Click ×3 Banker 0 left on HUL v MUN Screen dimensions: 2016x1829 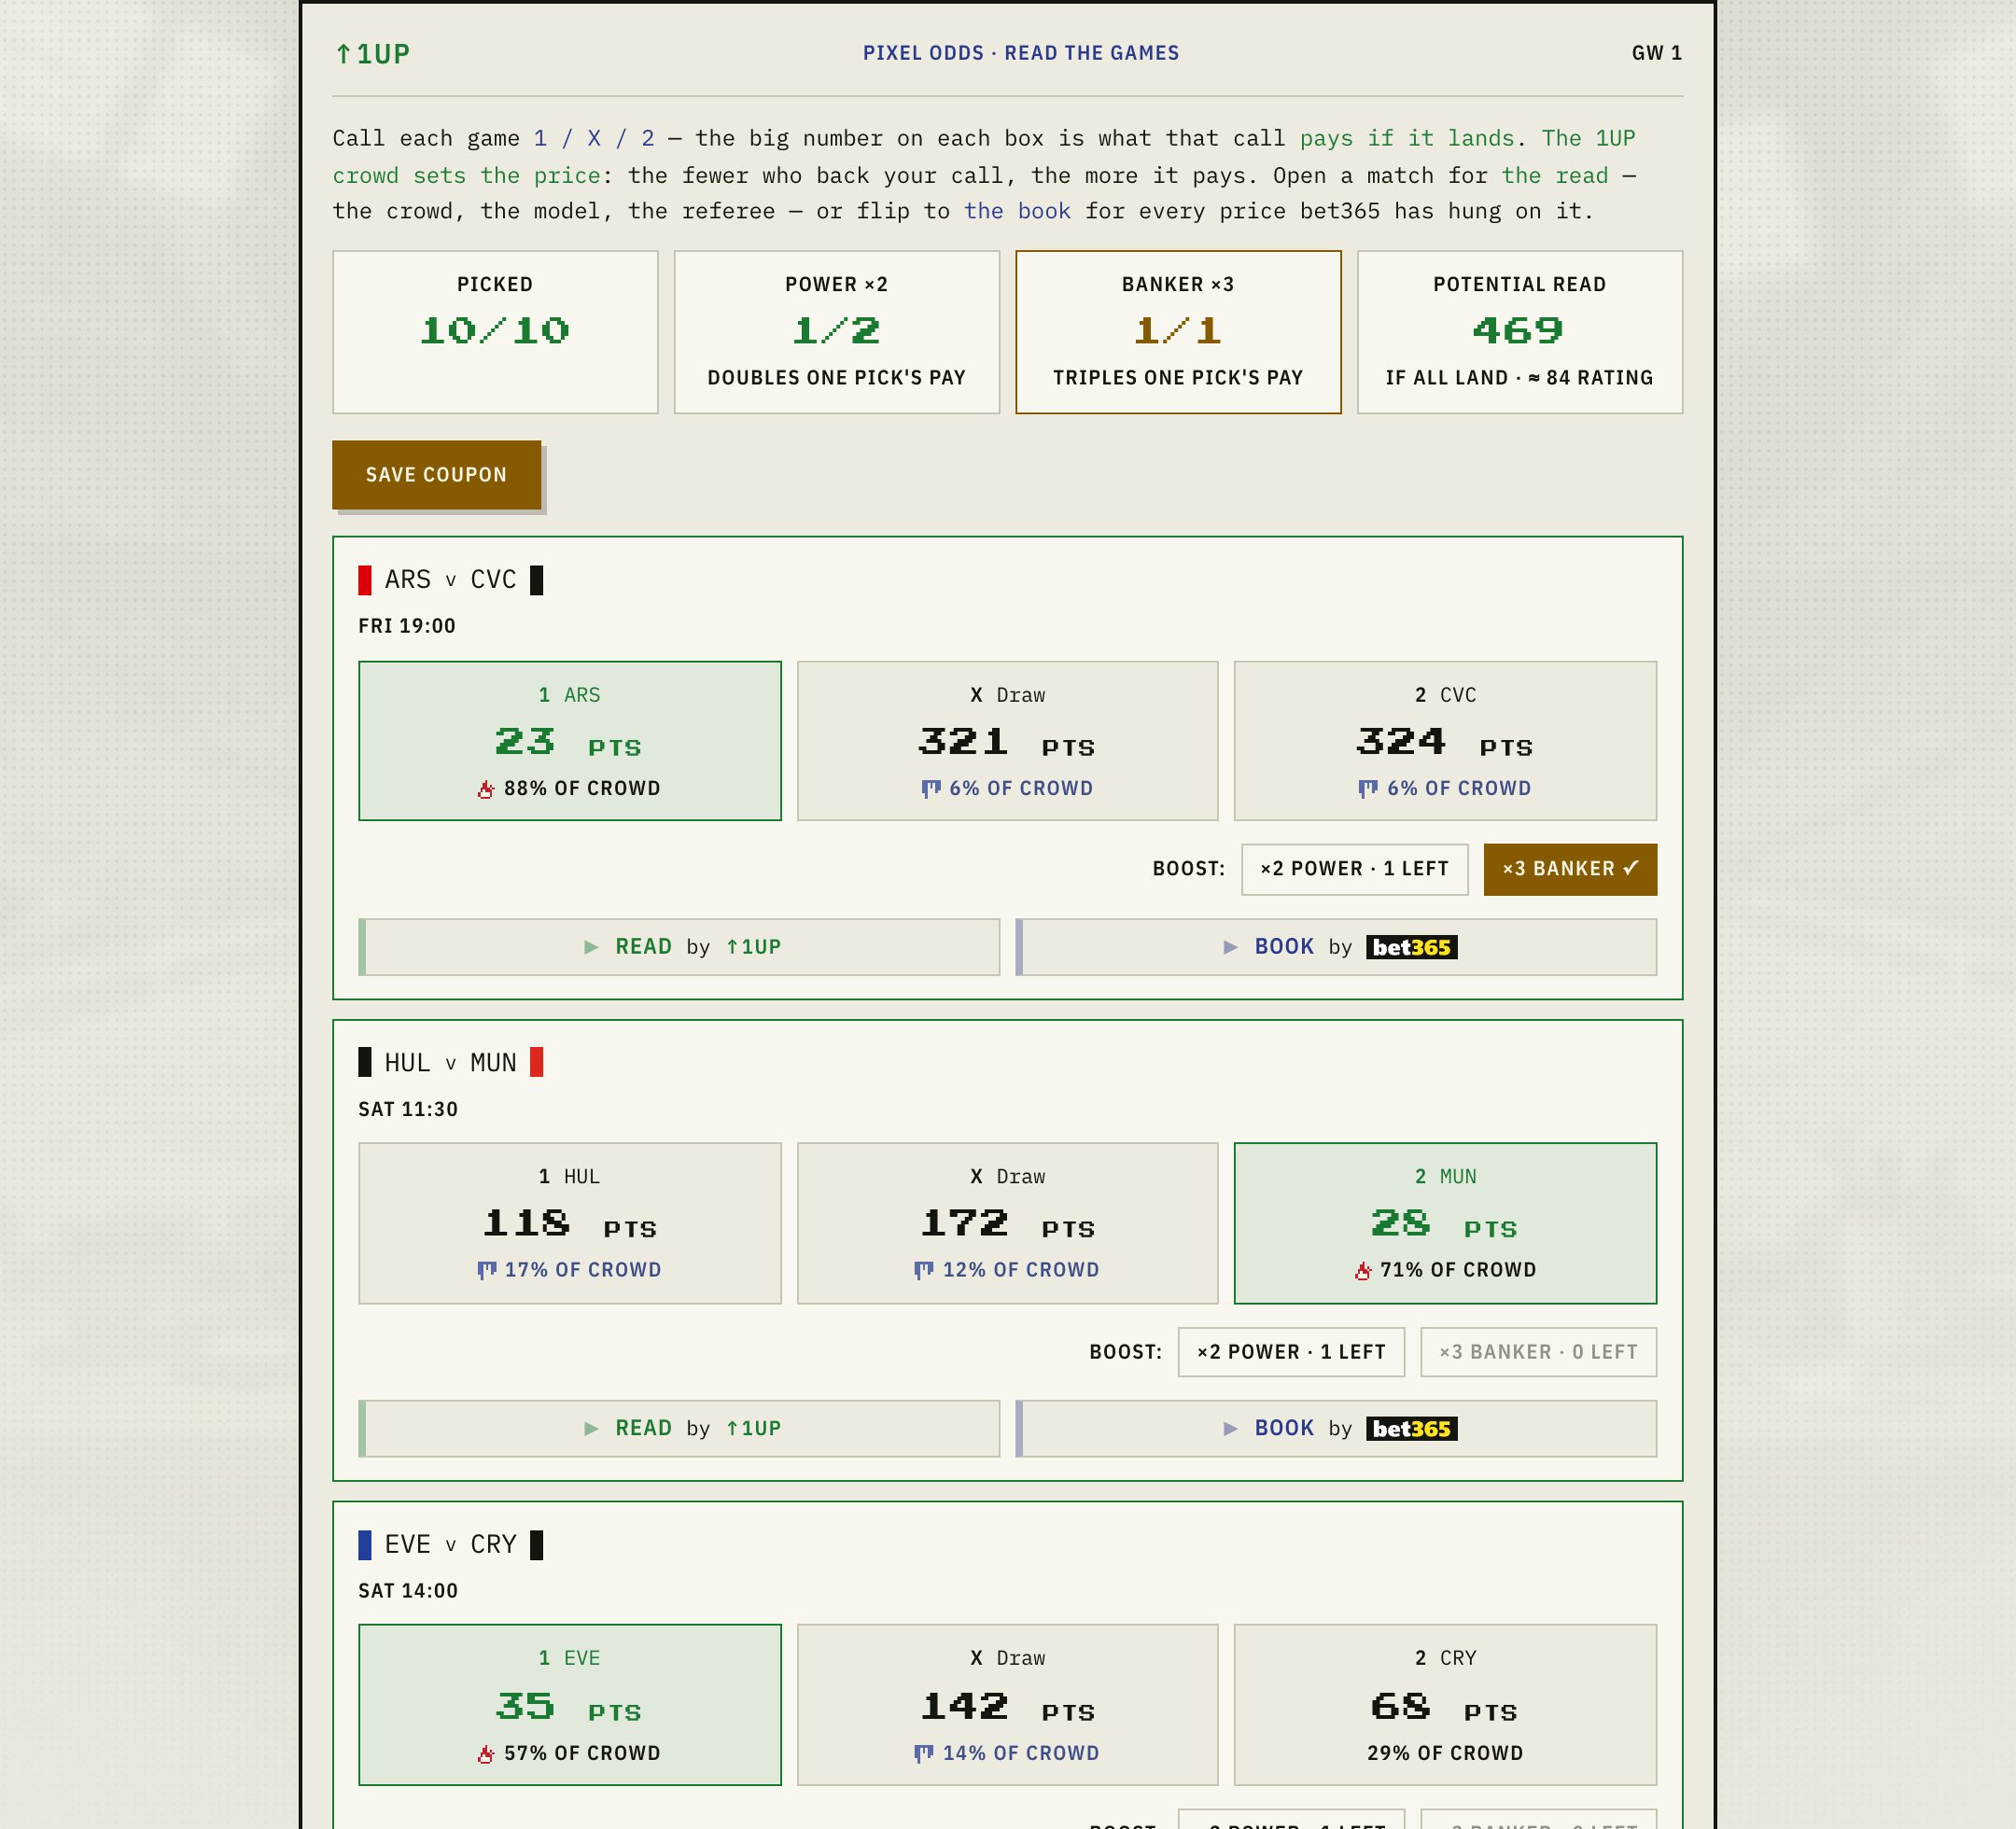click(x=1539, y=1352)
